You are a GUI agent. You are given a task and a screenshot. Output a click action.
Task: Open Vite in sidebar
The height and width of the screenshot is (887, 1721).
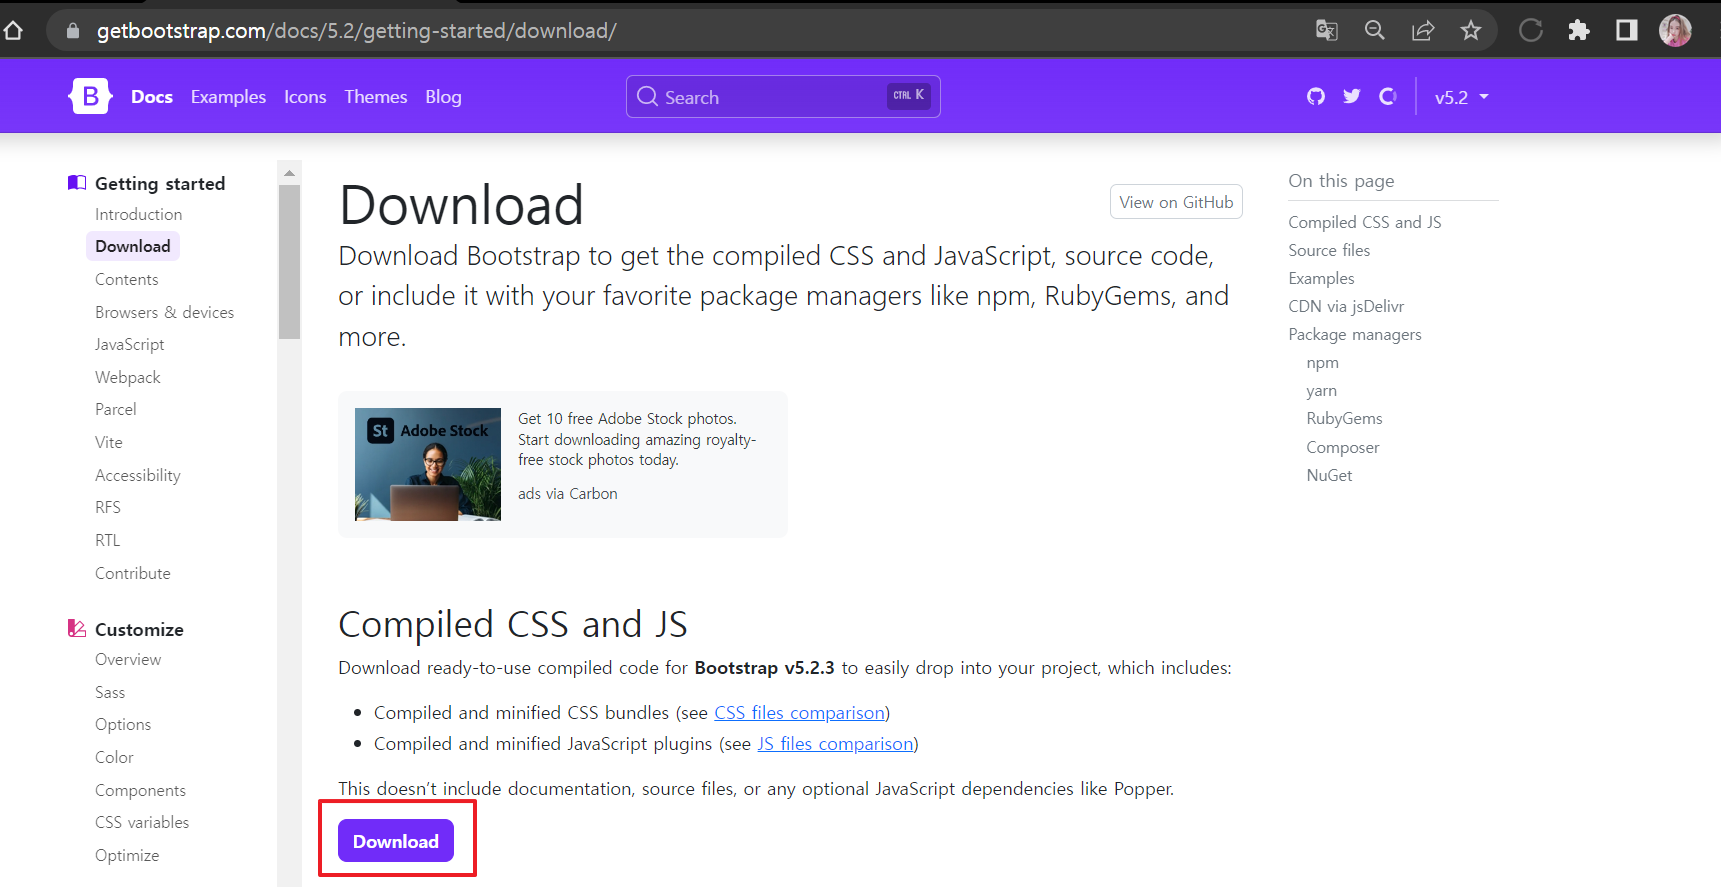click(108, 442)
